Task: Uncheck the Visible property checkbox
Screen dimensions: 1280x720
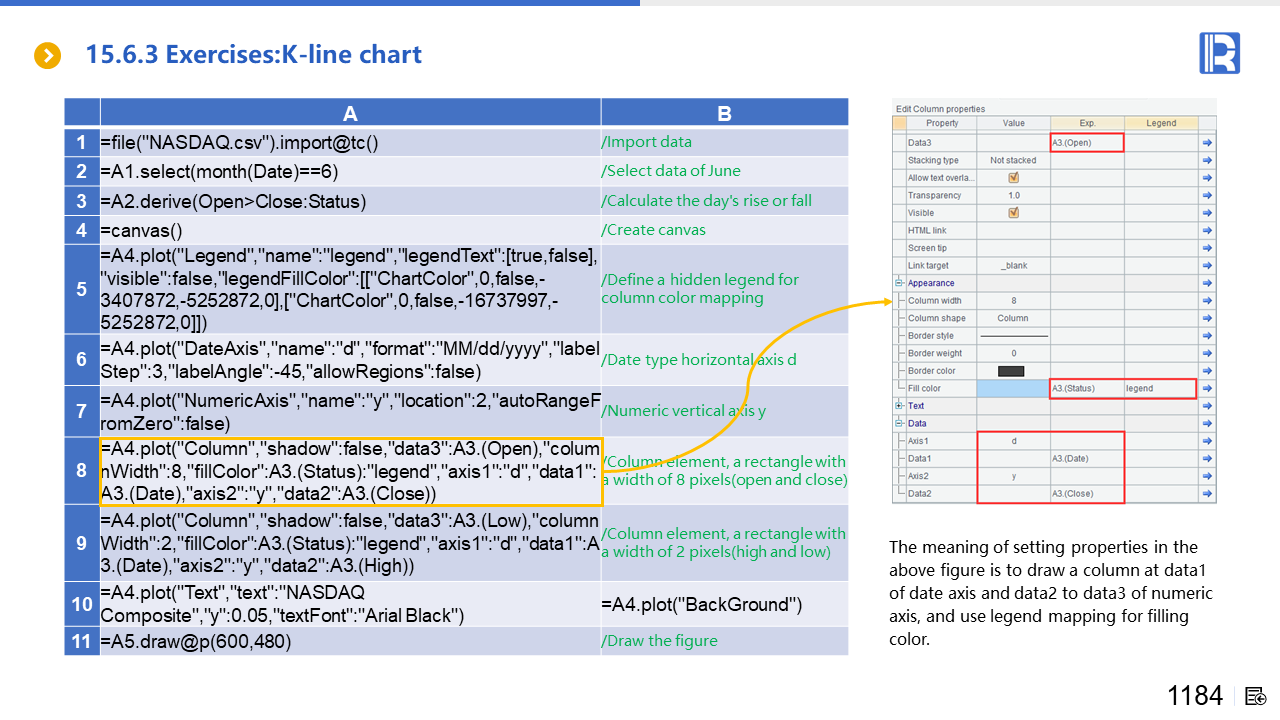Action: (1013, 213)
